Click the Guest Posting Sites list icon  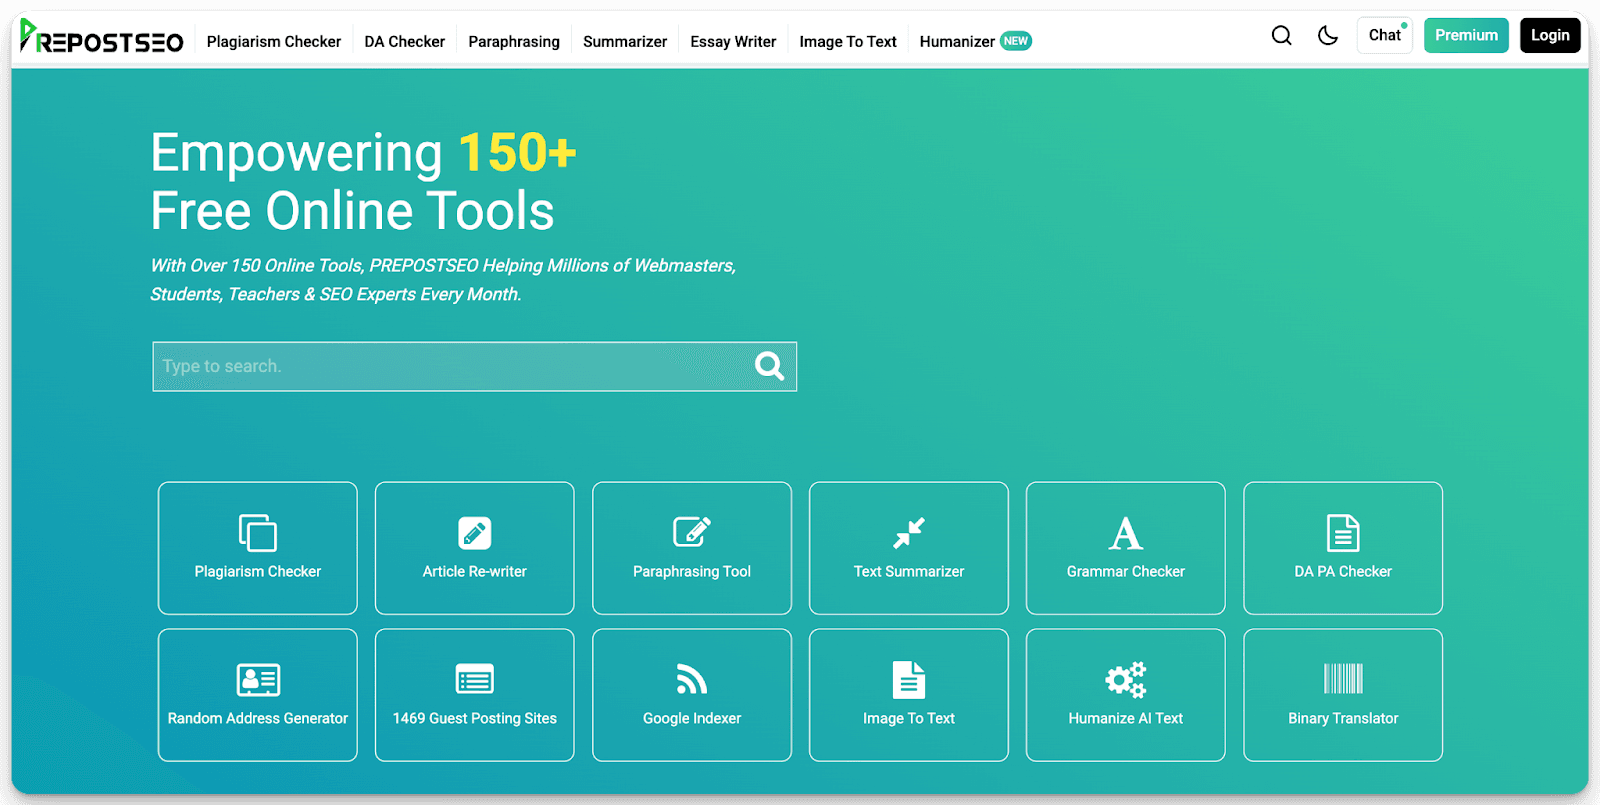tap(475, 680)
